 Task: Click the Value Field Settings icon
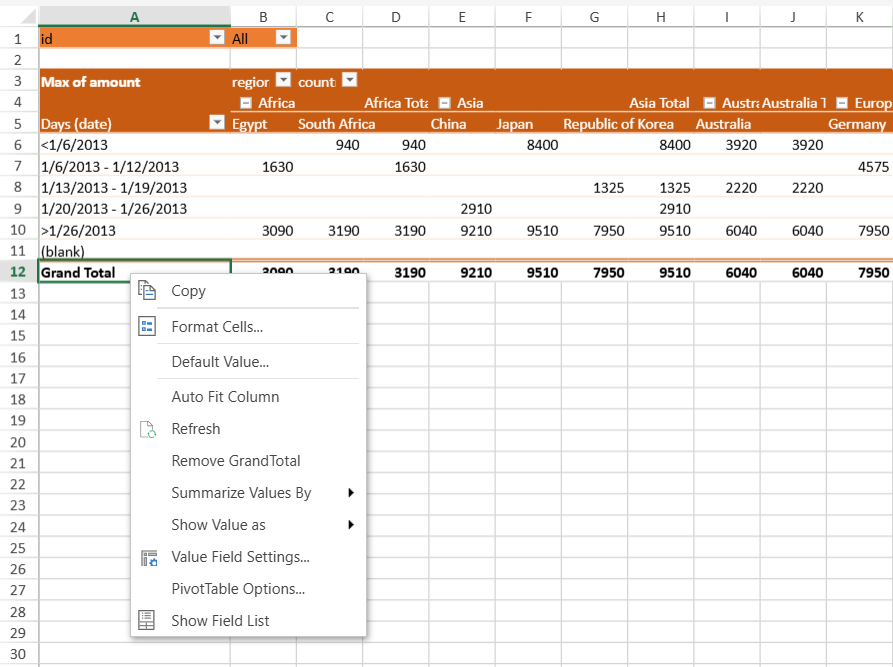pyautogui.click(x=147, y=557)
